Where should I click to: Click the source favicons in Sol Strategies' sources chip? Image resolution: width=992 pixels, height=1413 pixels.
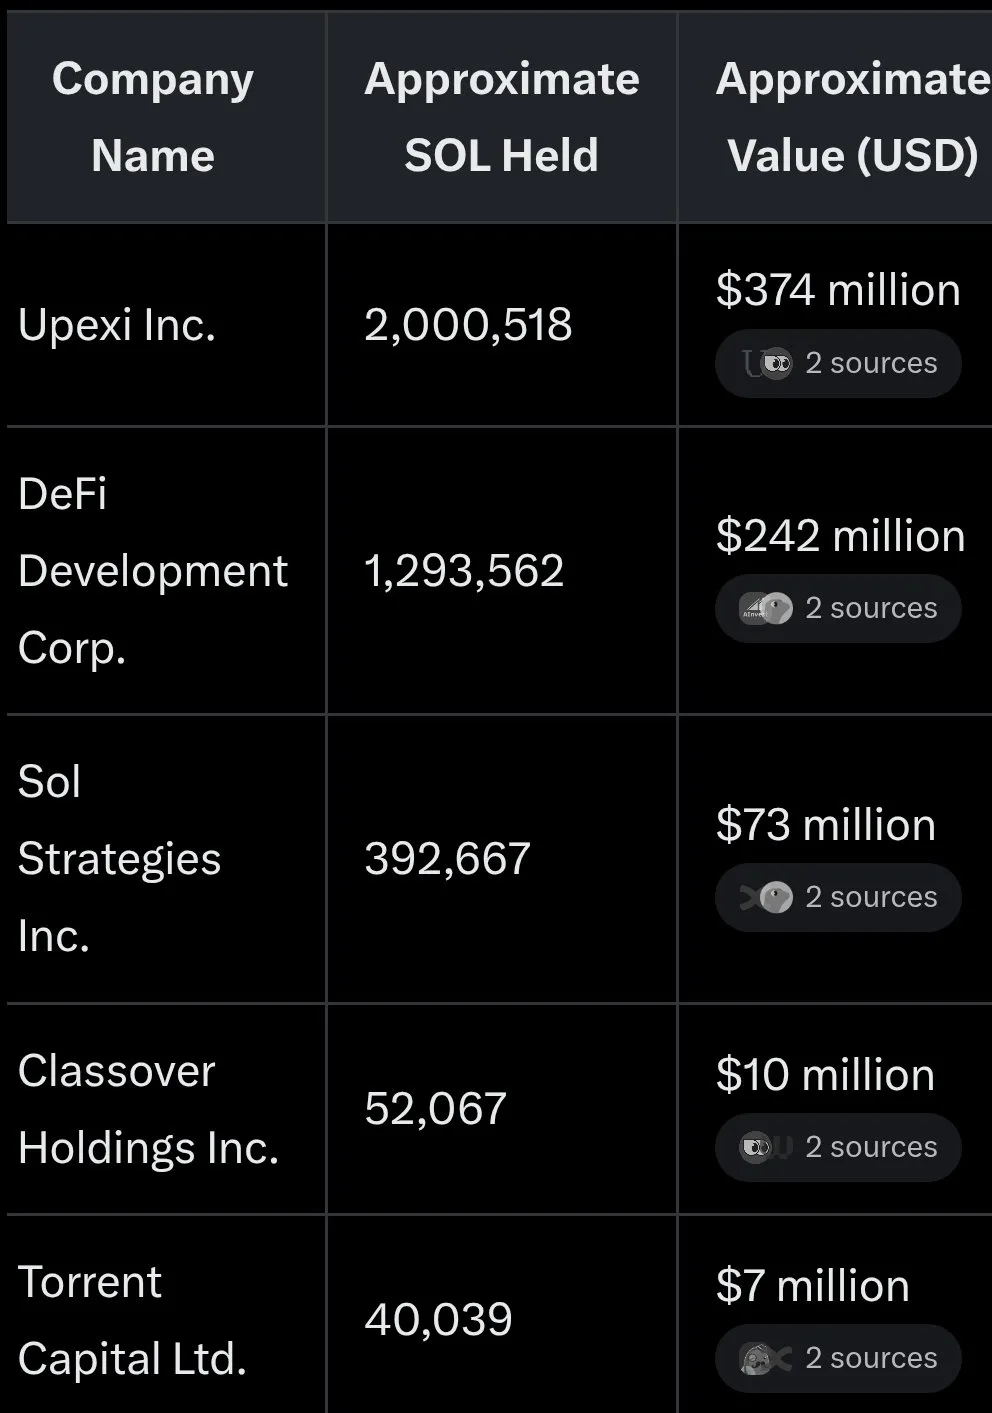tap(766, 897)
